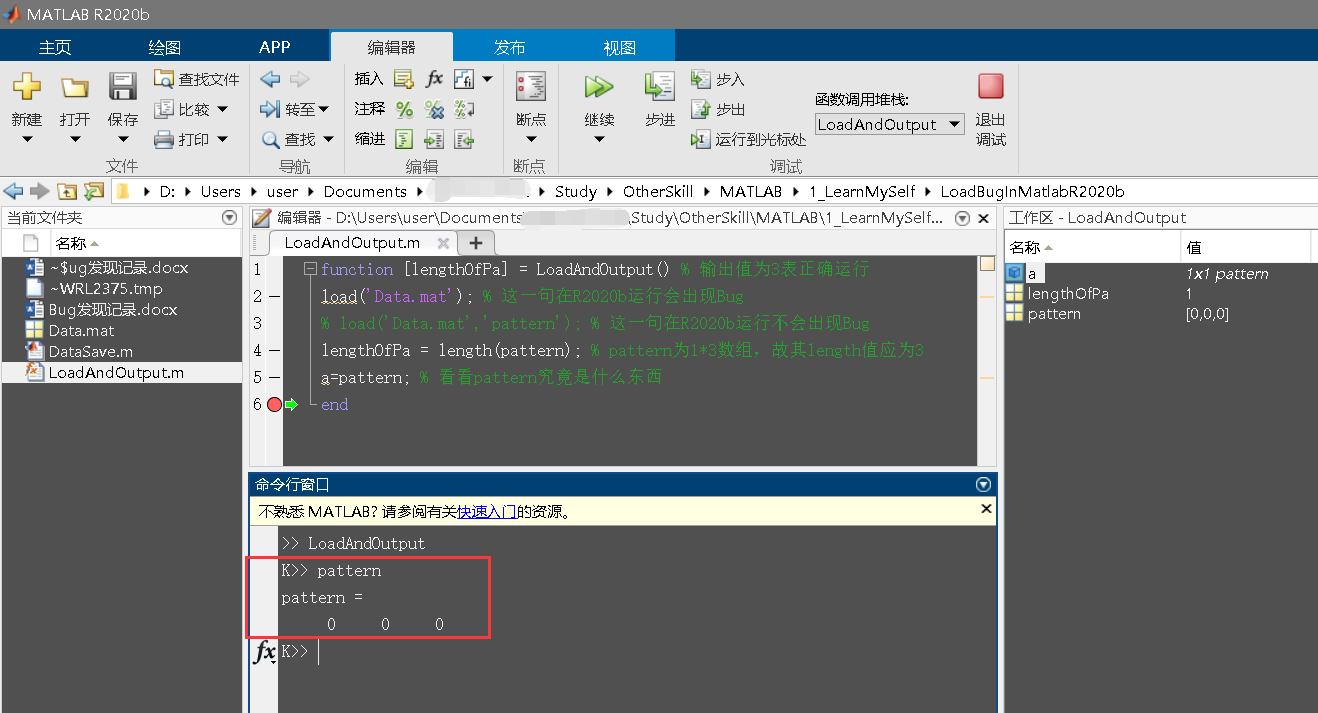Click the Documents path segment
The image size is (1318, 713).
[365, 191]
